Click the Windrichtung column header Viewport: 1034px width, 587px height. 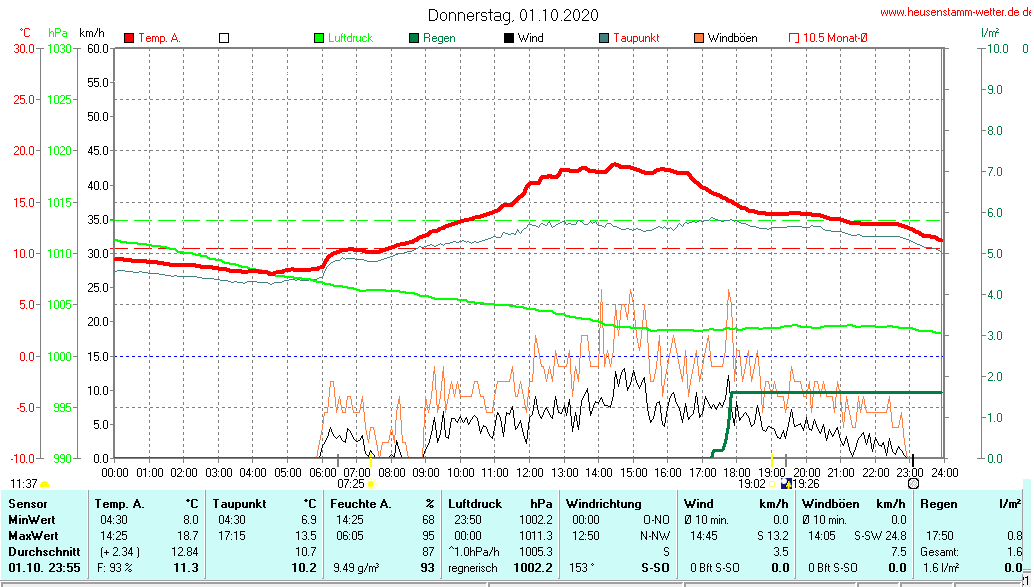pyautogui.click(x=604, y=503)
